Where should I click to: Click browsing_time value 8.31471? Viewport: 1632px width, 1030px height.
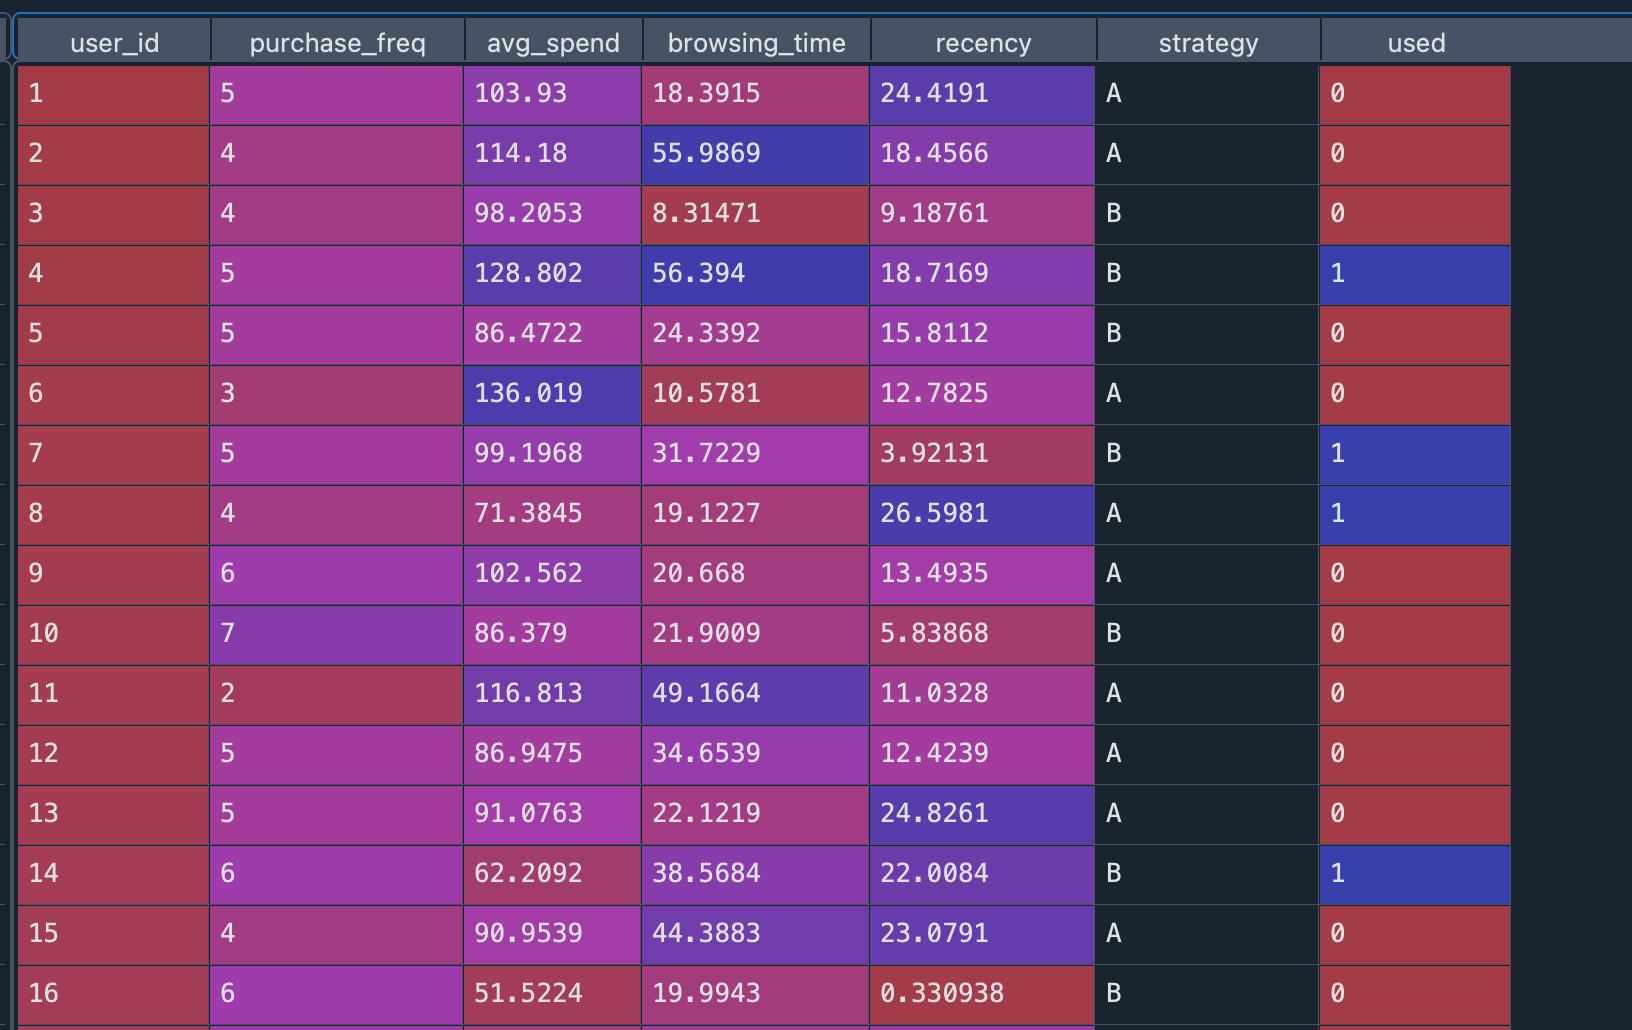[755, 215]
